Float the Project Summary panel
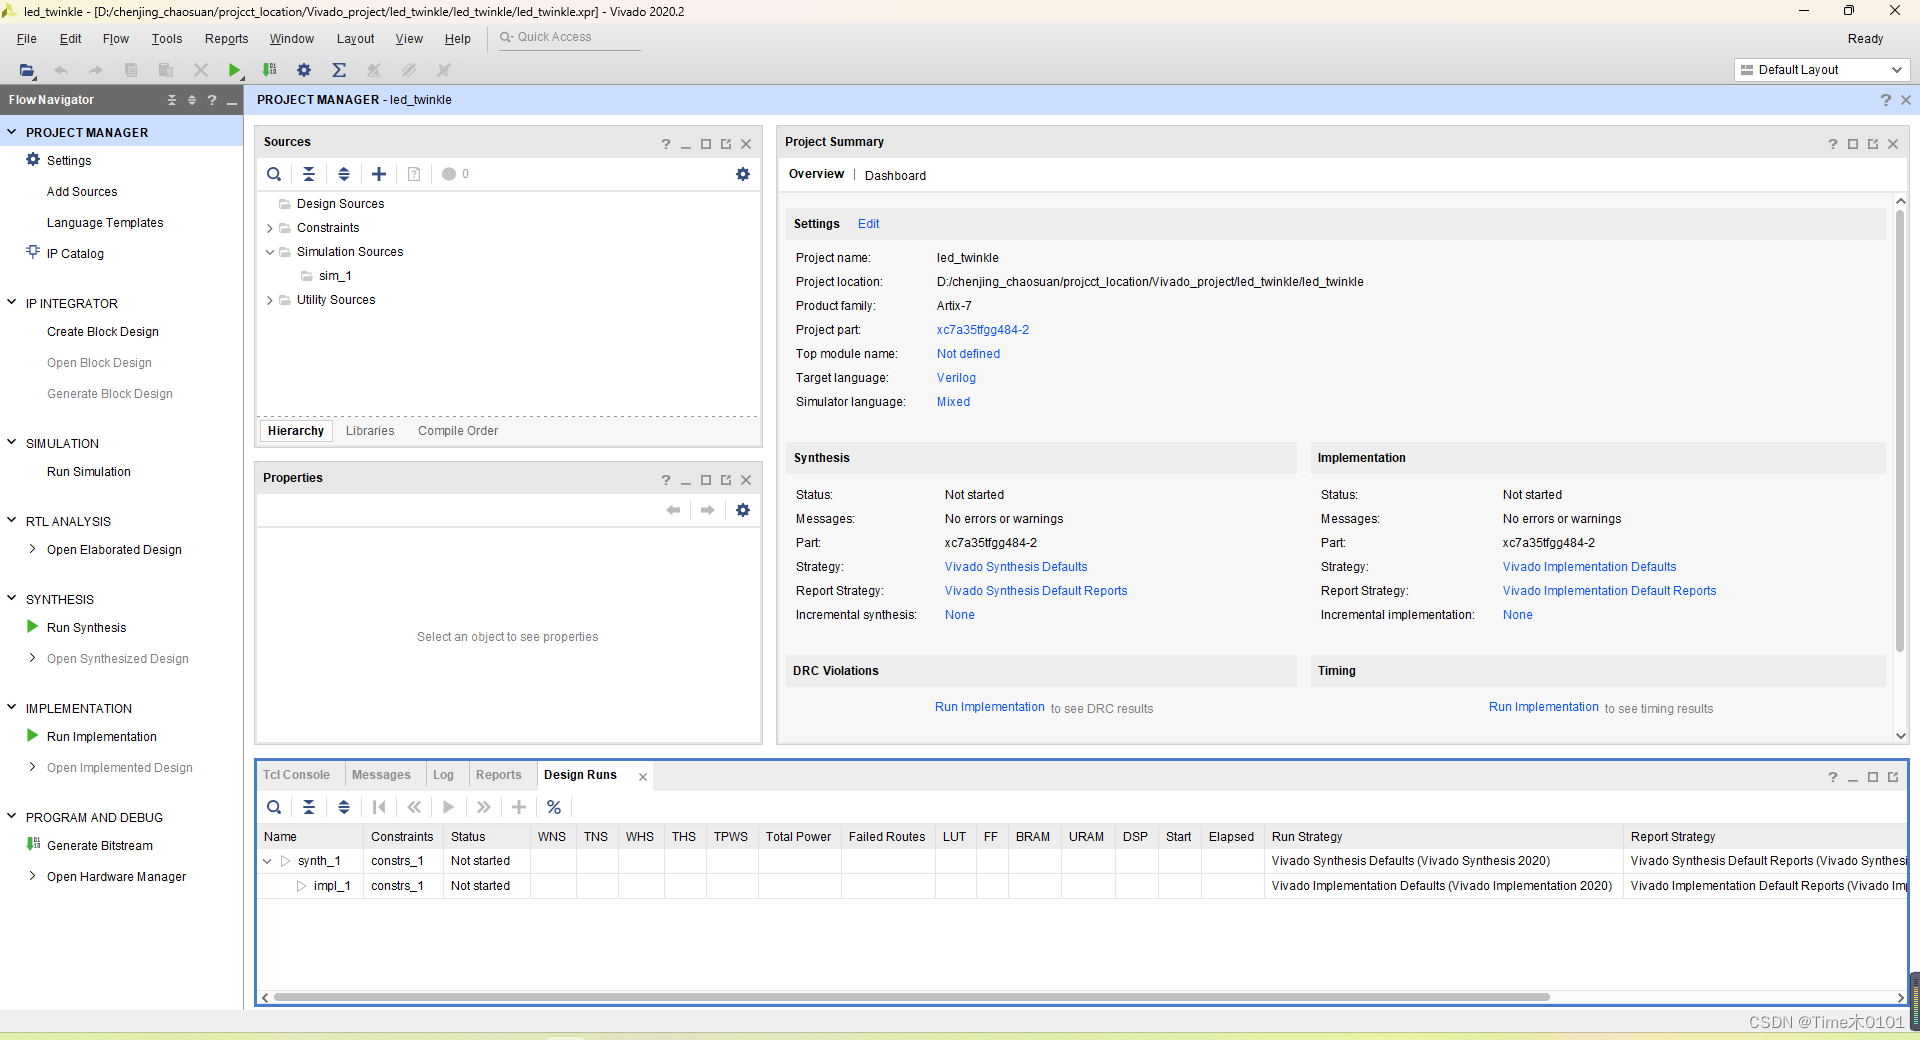 click(1873, 144)
